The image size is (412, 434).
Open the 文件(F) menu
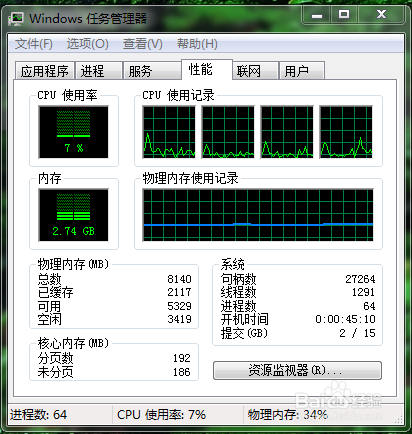coord(34,44)
